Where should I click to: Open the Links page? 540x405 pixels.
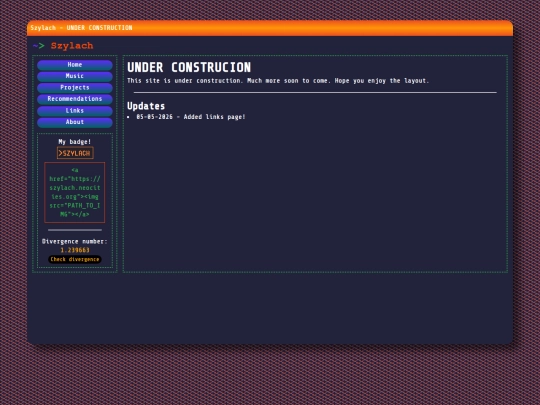[x=75, y=111]
